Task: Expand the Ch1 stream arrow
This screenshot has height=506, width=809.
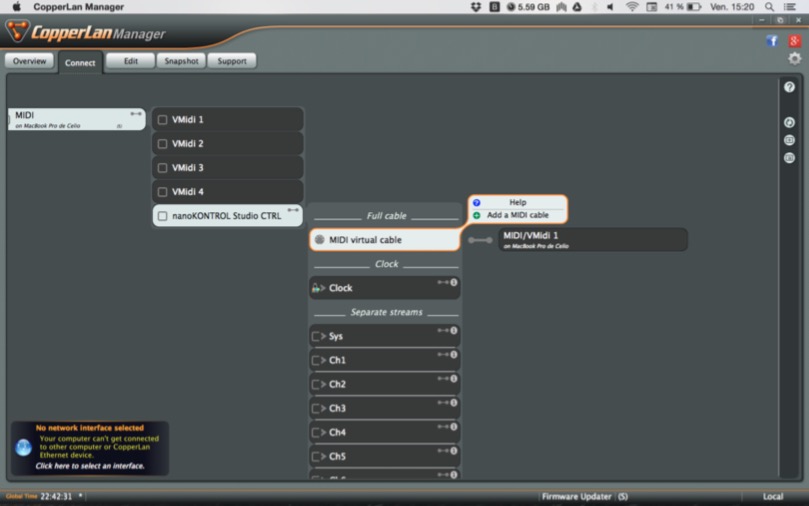Action: pos(319,360)
